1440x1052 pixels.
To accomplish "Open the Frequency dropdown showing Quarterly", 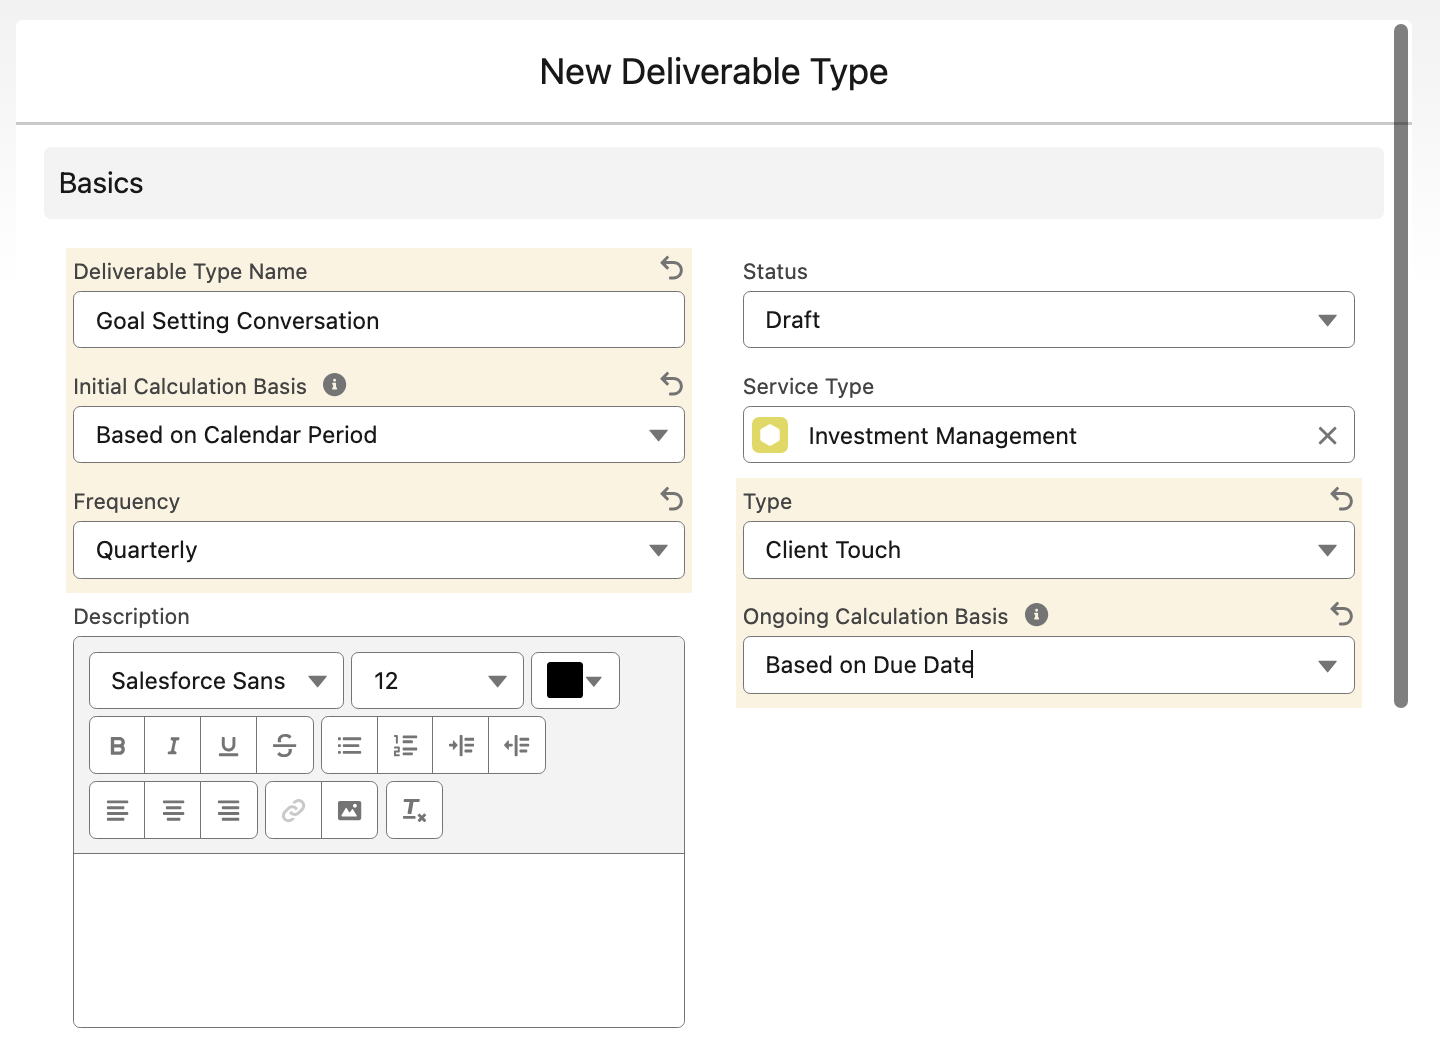I will (x=379, y=550).
